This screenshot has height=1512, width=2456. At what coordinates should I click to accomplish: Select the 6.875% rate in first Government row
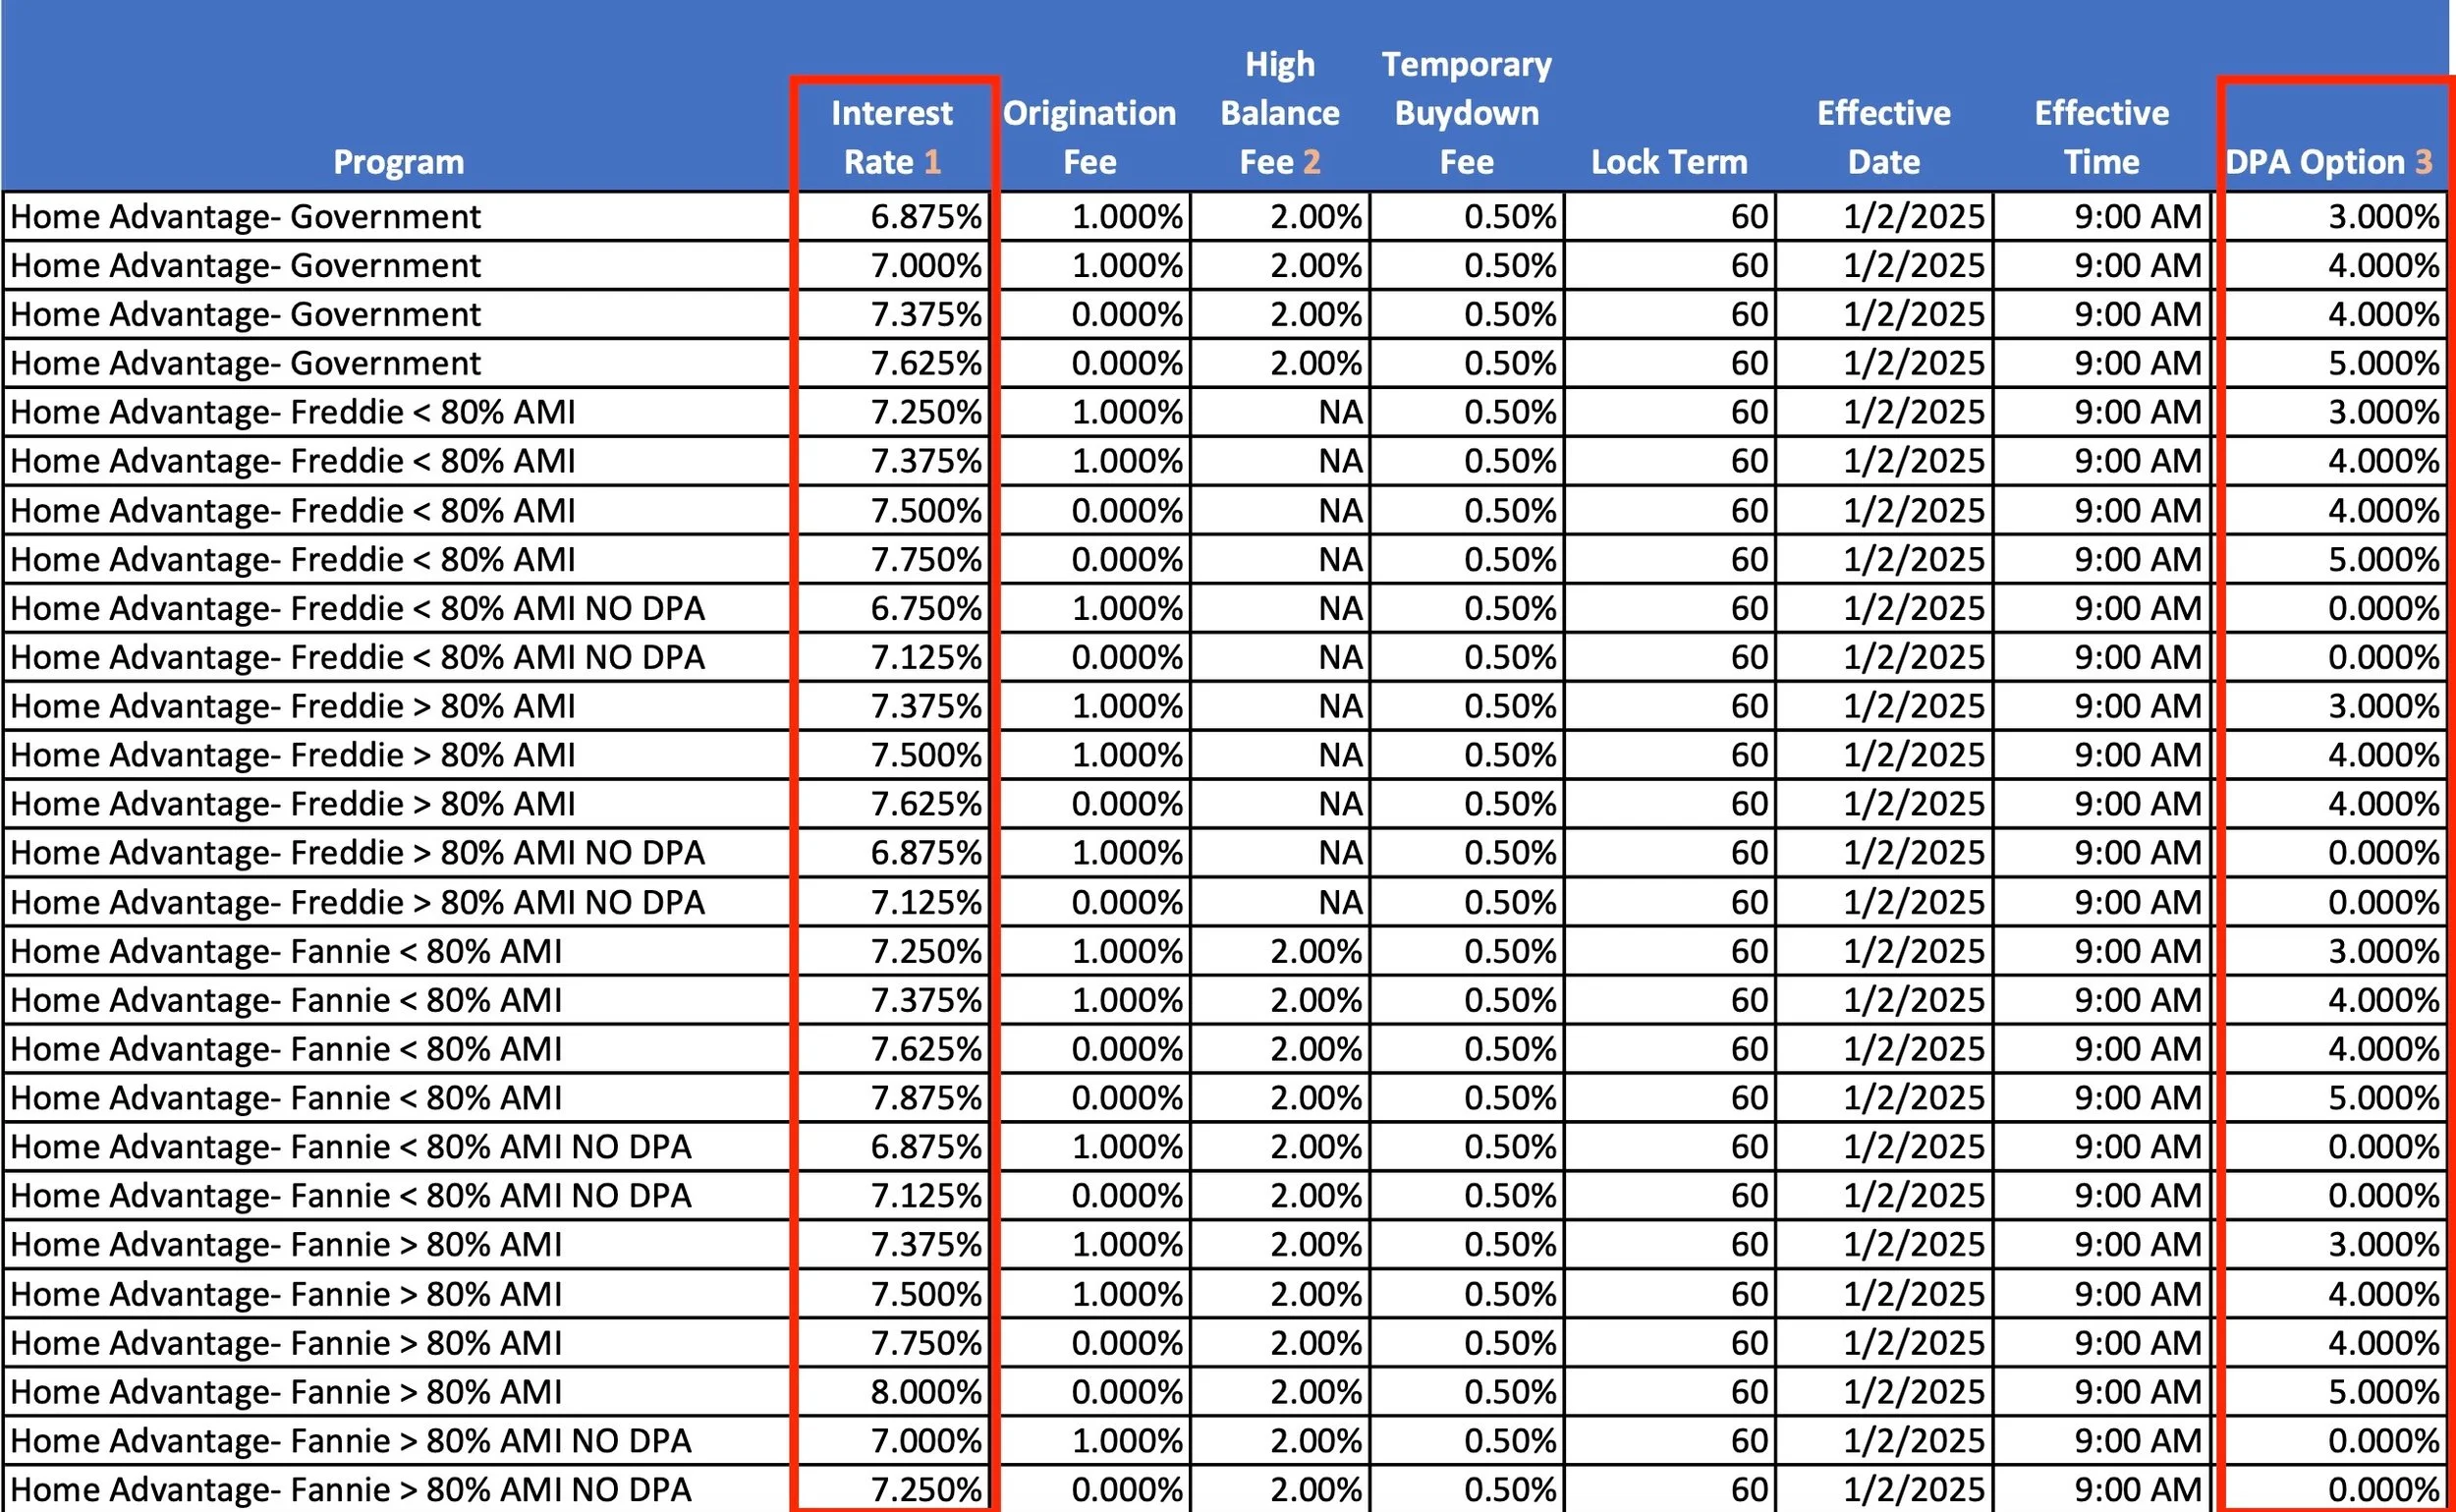pyautogui.click(x=925, y=217)
